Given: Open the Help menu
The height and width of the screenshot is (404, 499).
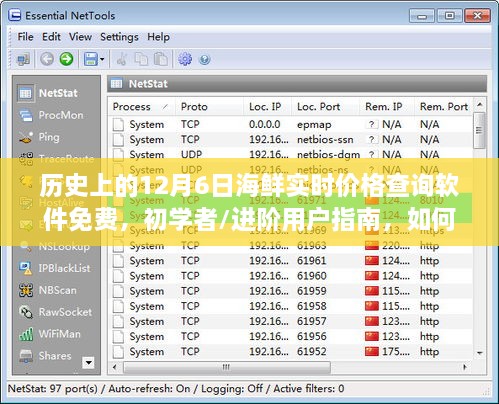Looking at the screenshot, I should tap(159, 37).
